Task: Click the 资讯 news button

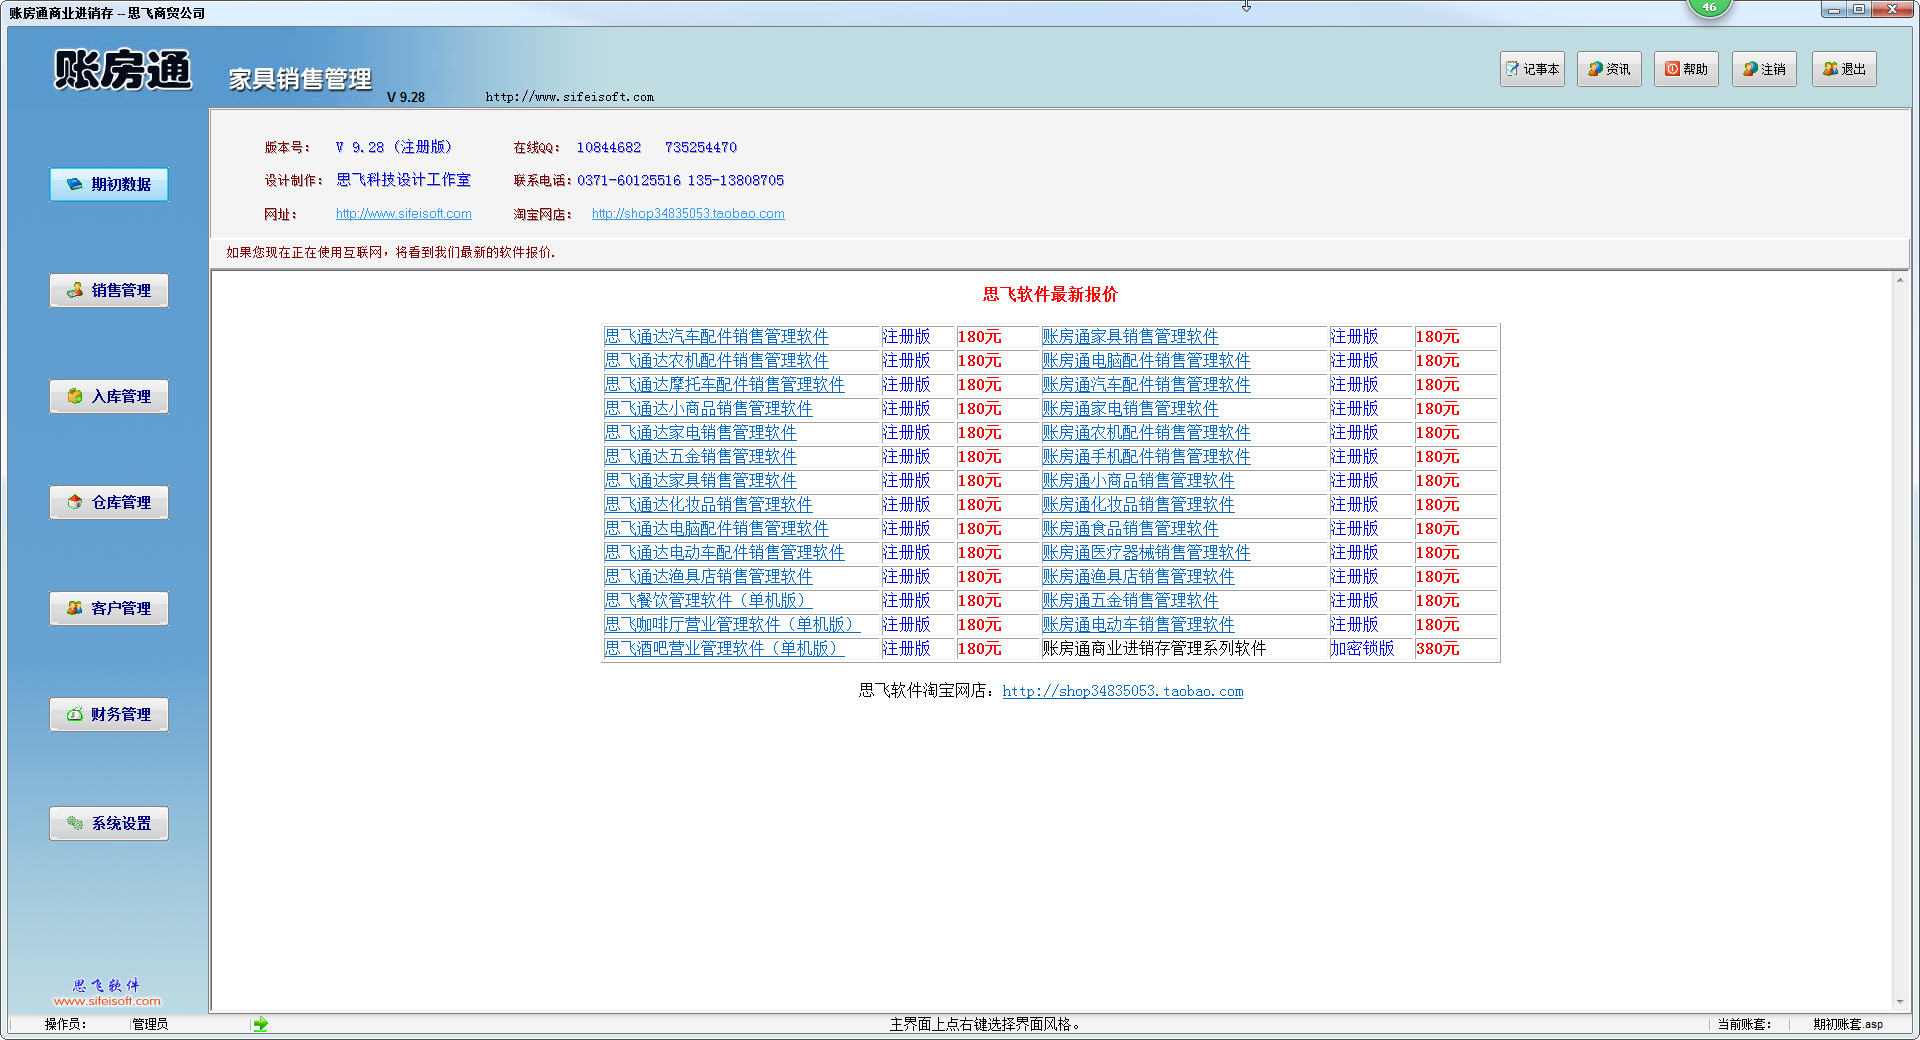Action: click(x=1609, y=69)
